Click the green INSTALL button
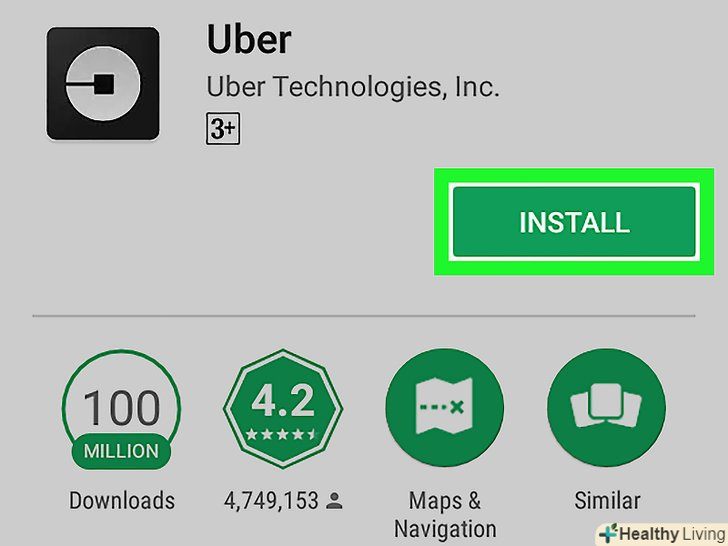Image resolution: width=728 pixels, height=546 pixels. [x=574, y=222]
